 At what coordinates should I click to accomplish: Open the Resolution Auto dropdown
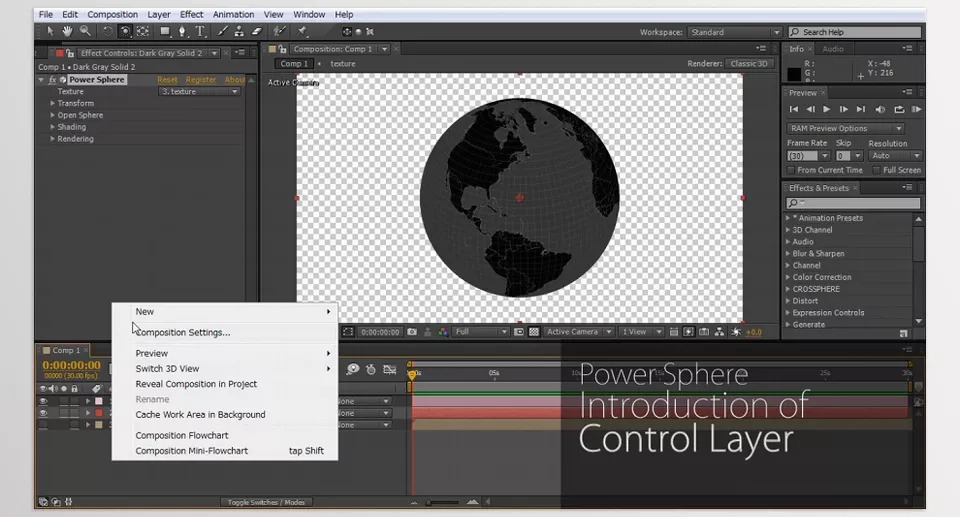(895, 156)
